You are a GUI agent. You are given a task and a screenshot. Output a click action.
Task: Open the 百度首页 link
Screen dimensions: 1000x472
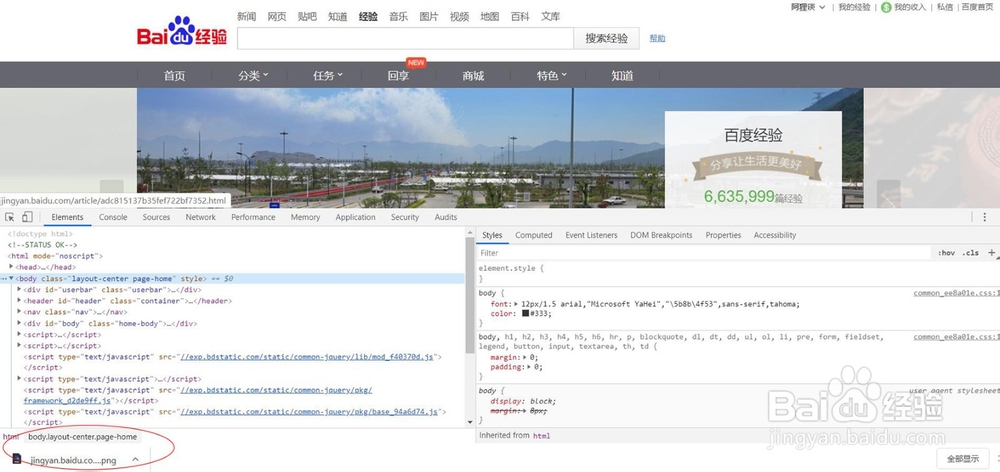click(978, 7)
